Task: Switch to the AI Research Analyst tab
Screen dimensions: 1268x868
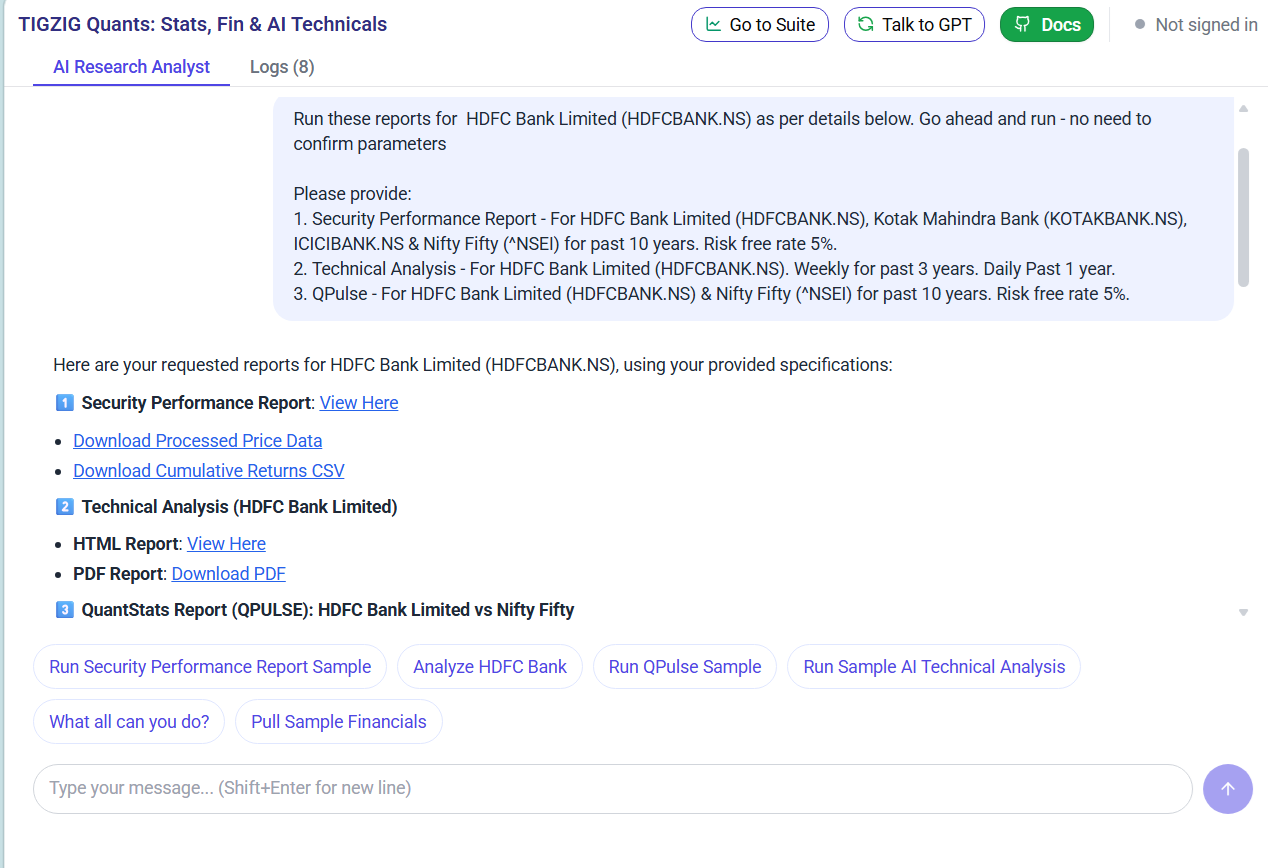Action: (131, 67)
